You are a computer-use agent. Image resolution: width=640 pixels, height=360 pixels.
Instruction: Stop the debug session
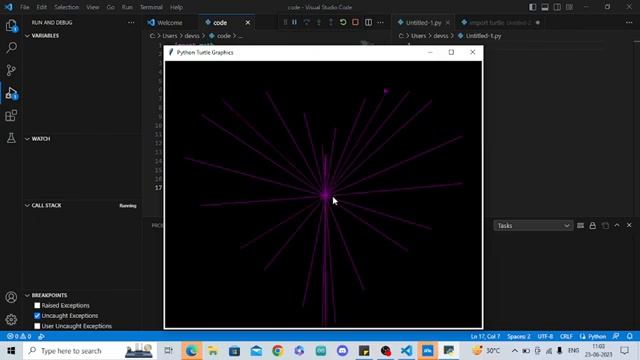coord(356,22)
